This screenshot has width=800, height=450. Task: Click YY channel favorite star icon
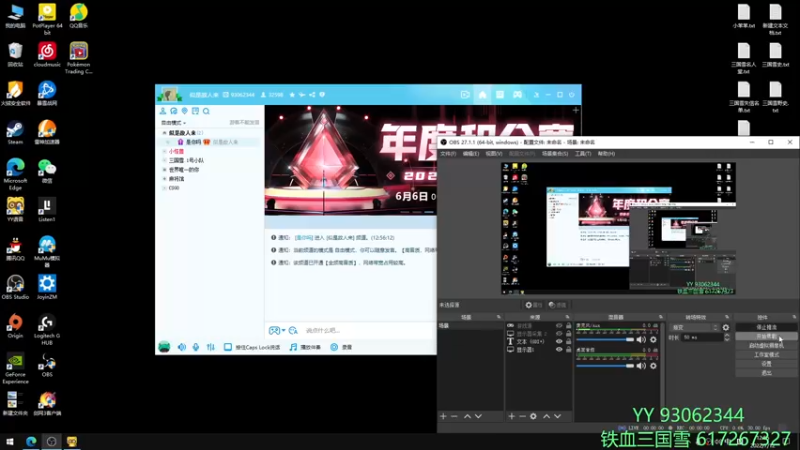point(292,95)
